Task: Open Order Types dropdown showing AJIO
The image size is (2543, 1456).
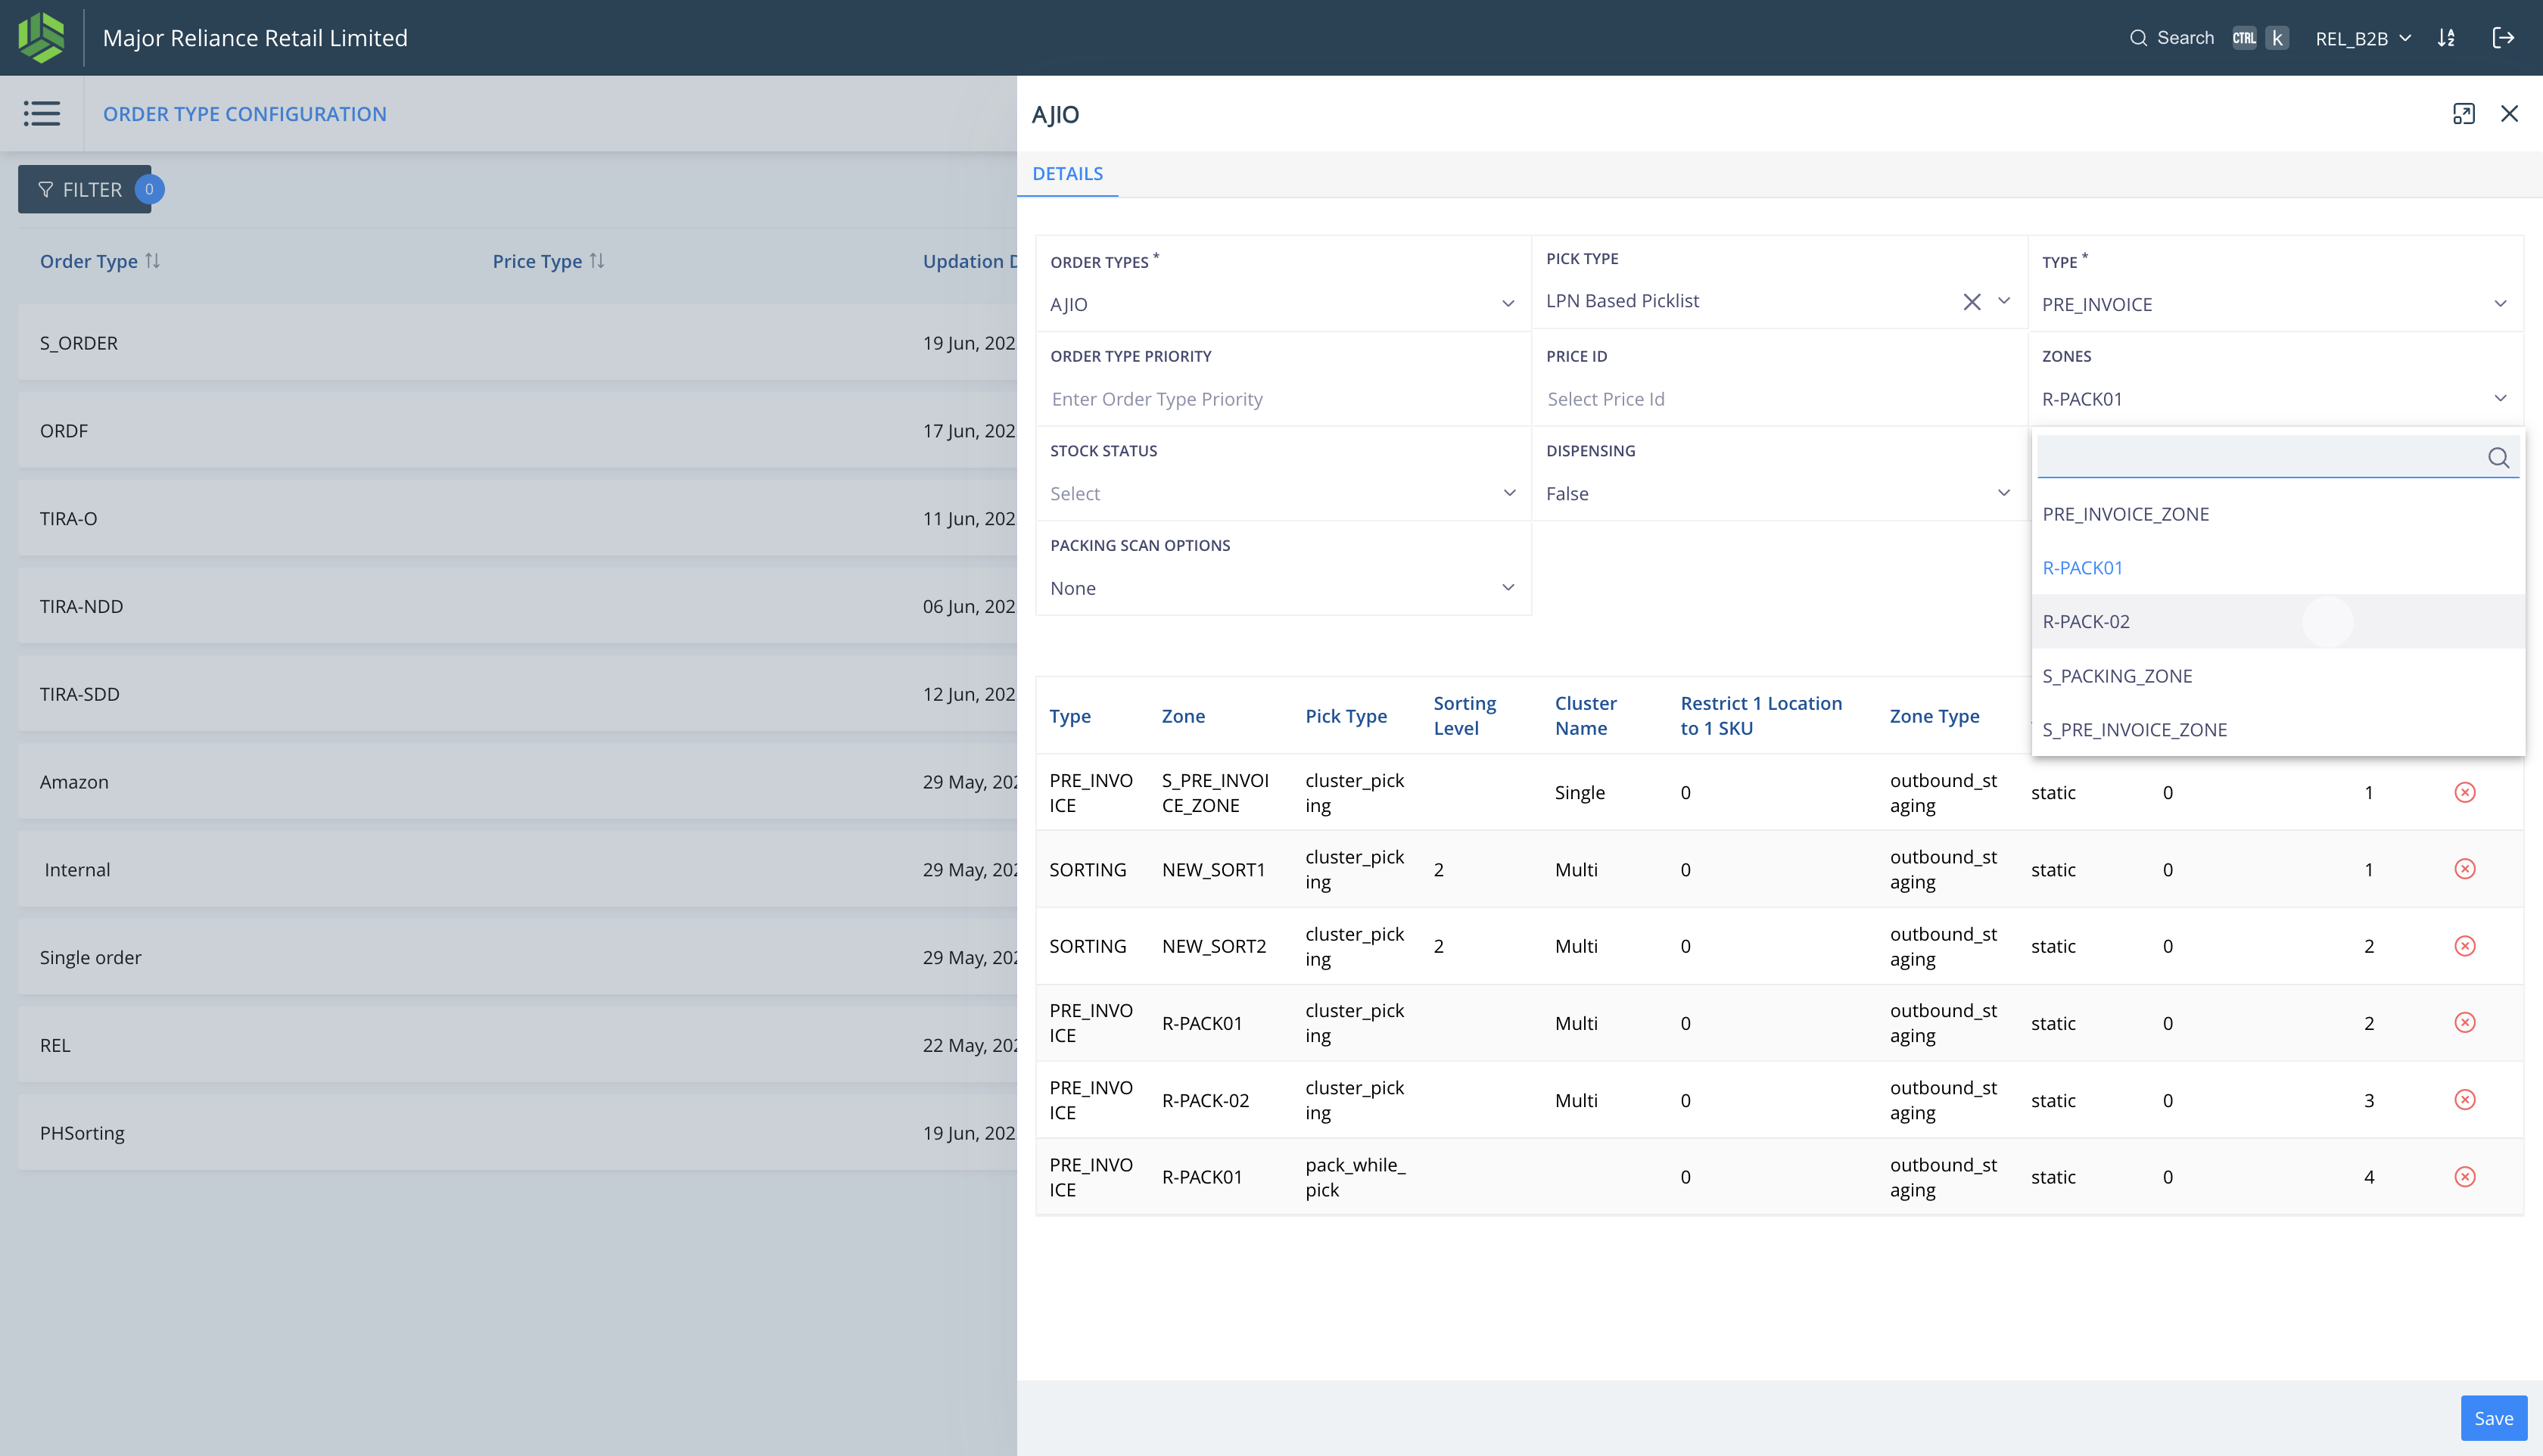Action: pos(1283,304)
